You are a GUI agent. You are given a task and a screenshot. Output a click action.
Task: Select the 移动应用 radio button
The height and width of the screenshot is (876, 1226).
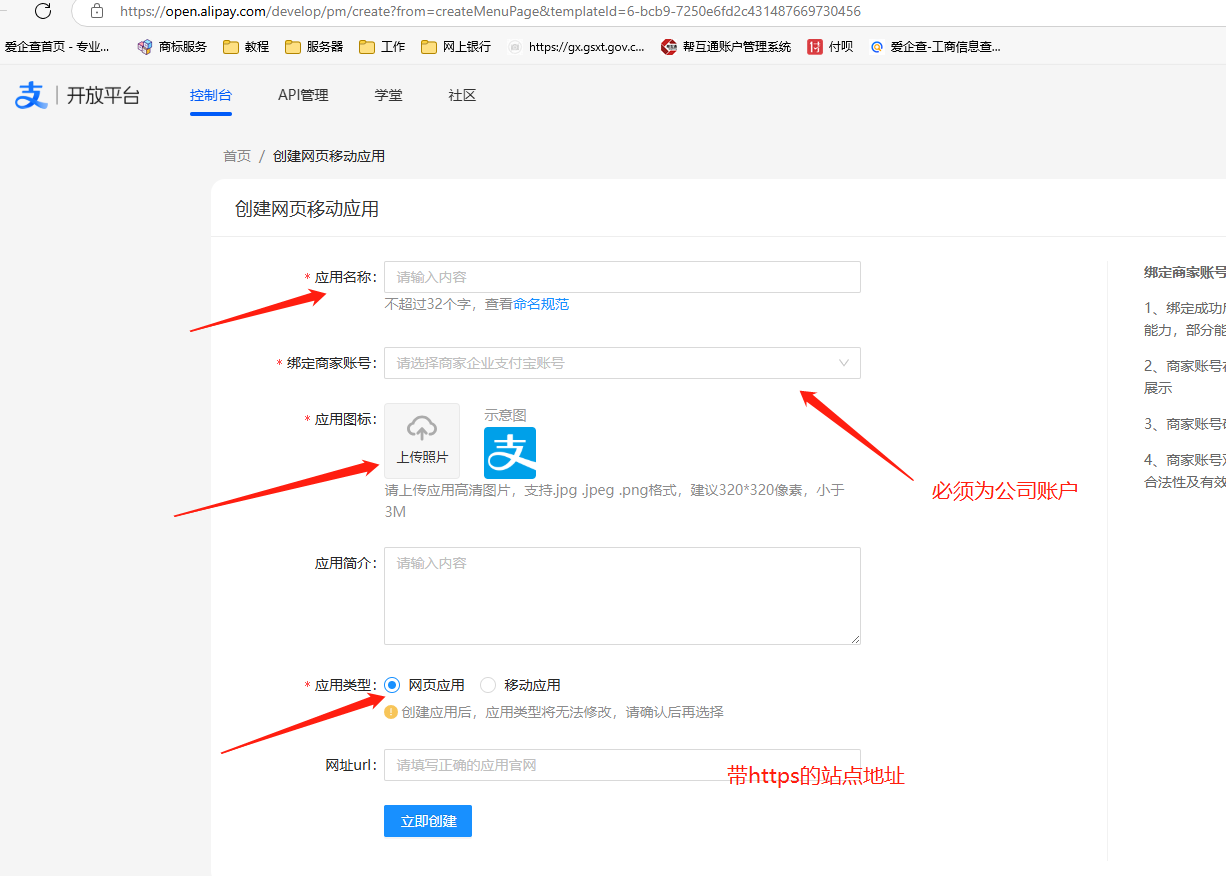(x=488, y=685)
